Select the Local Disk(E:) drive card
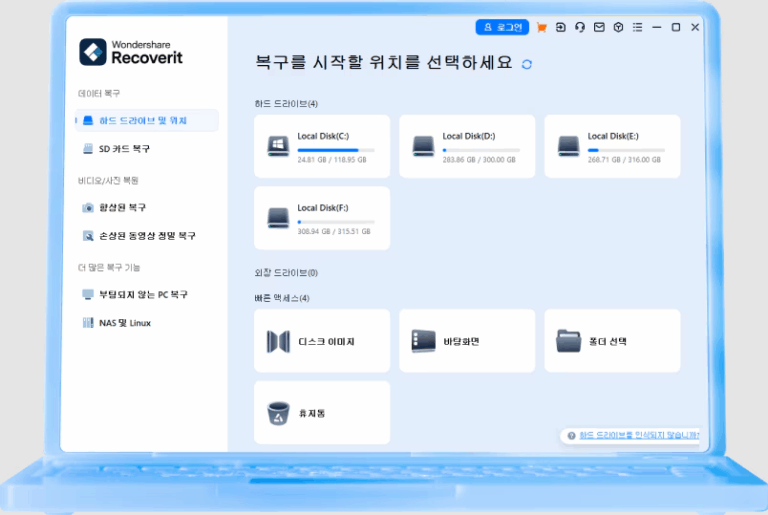The image size is (768, 515). click(x=612, y=147)
